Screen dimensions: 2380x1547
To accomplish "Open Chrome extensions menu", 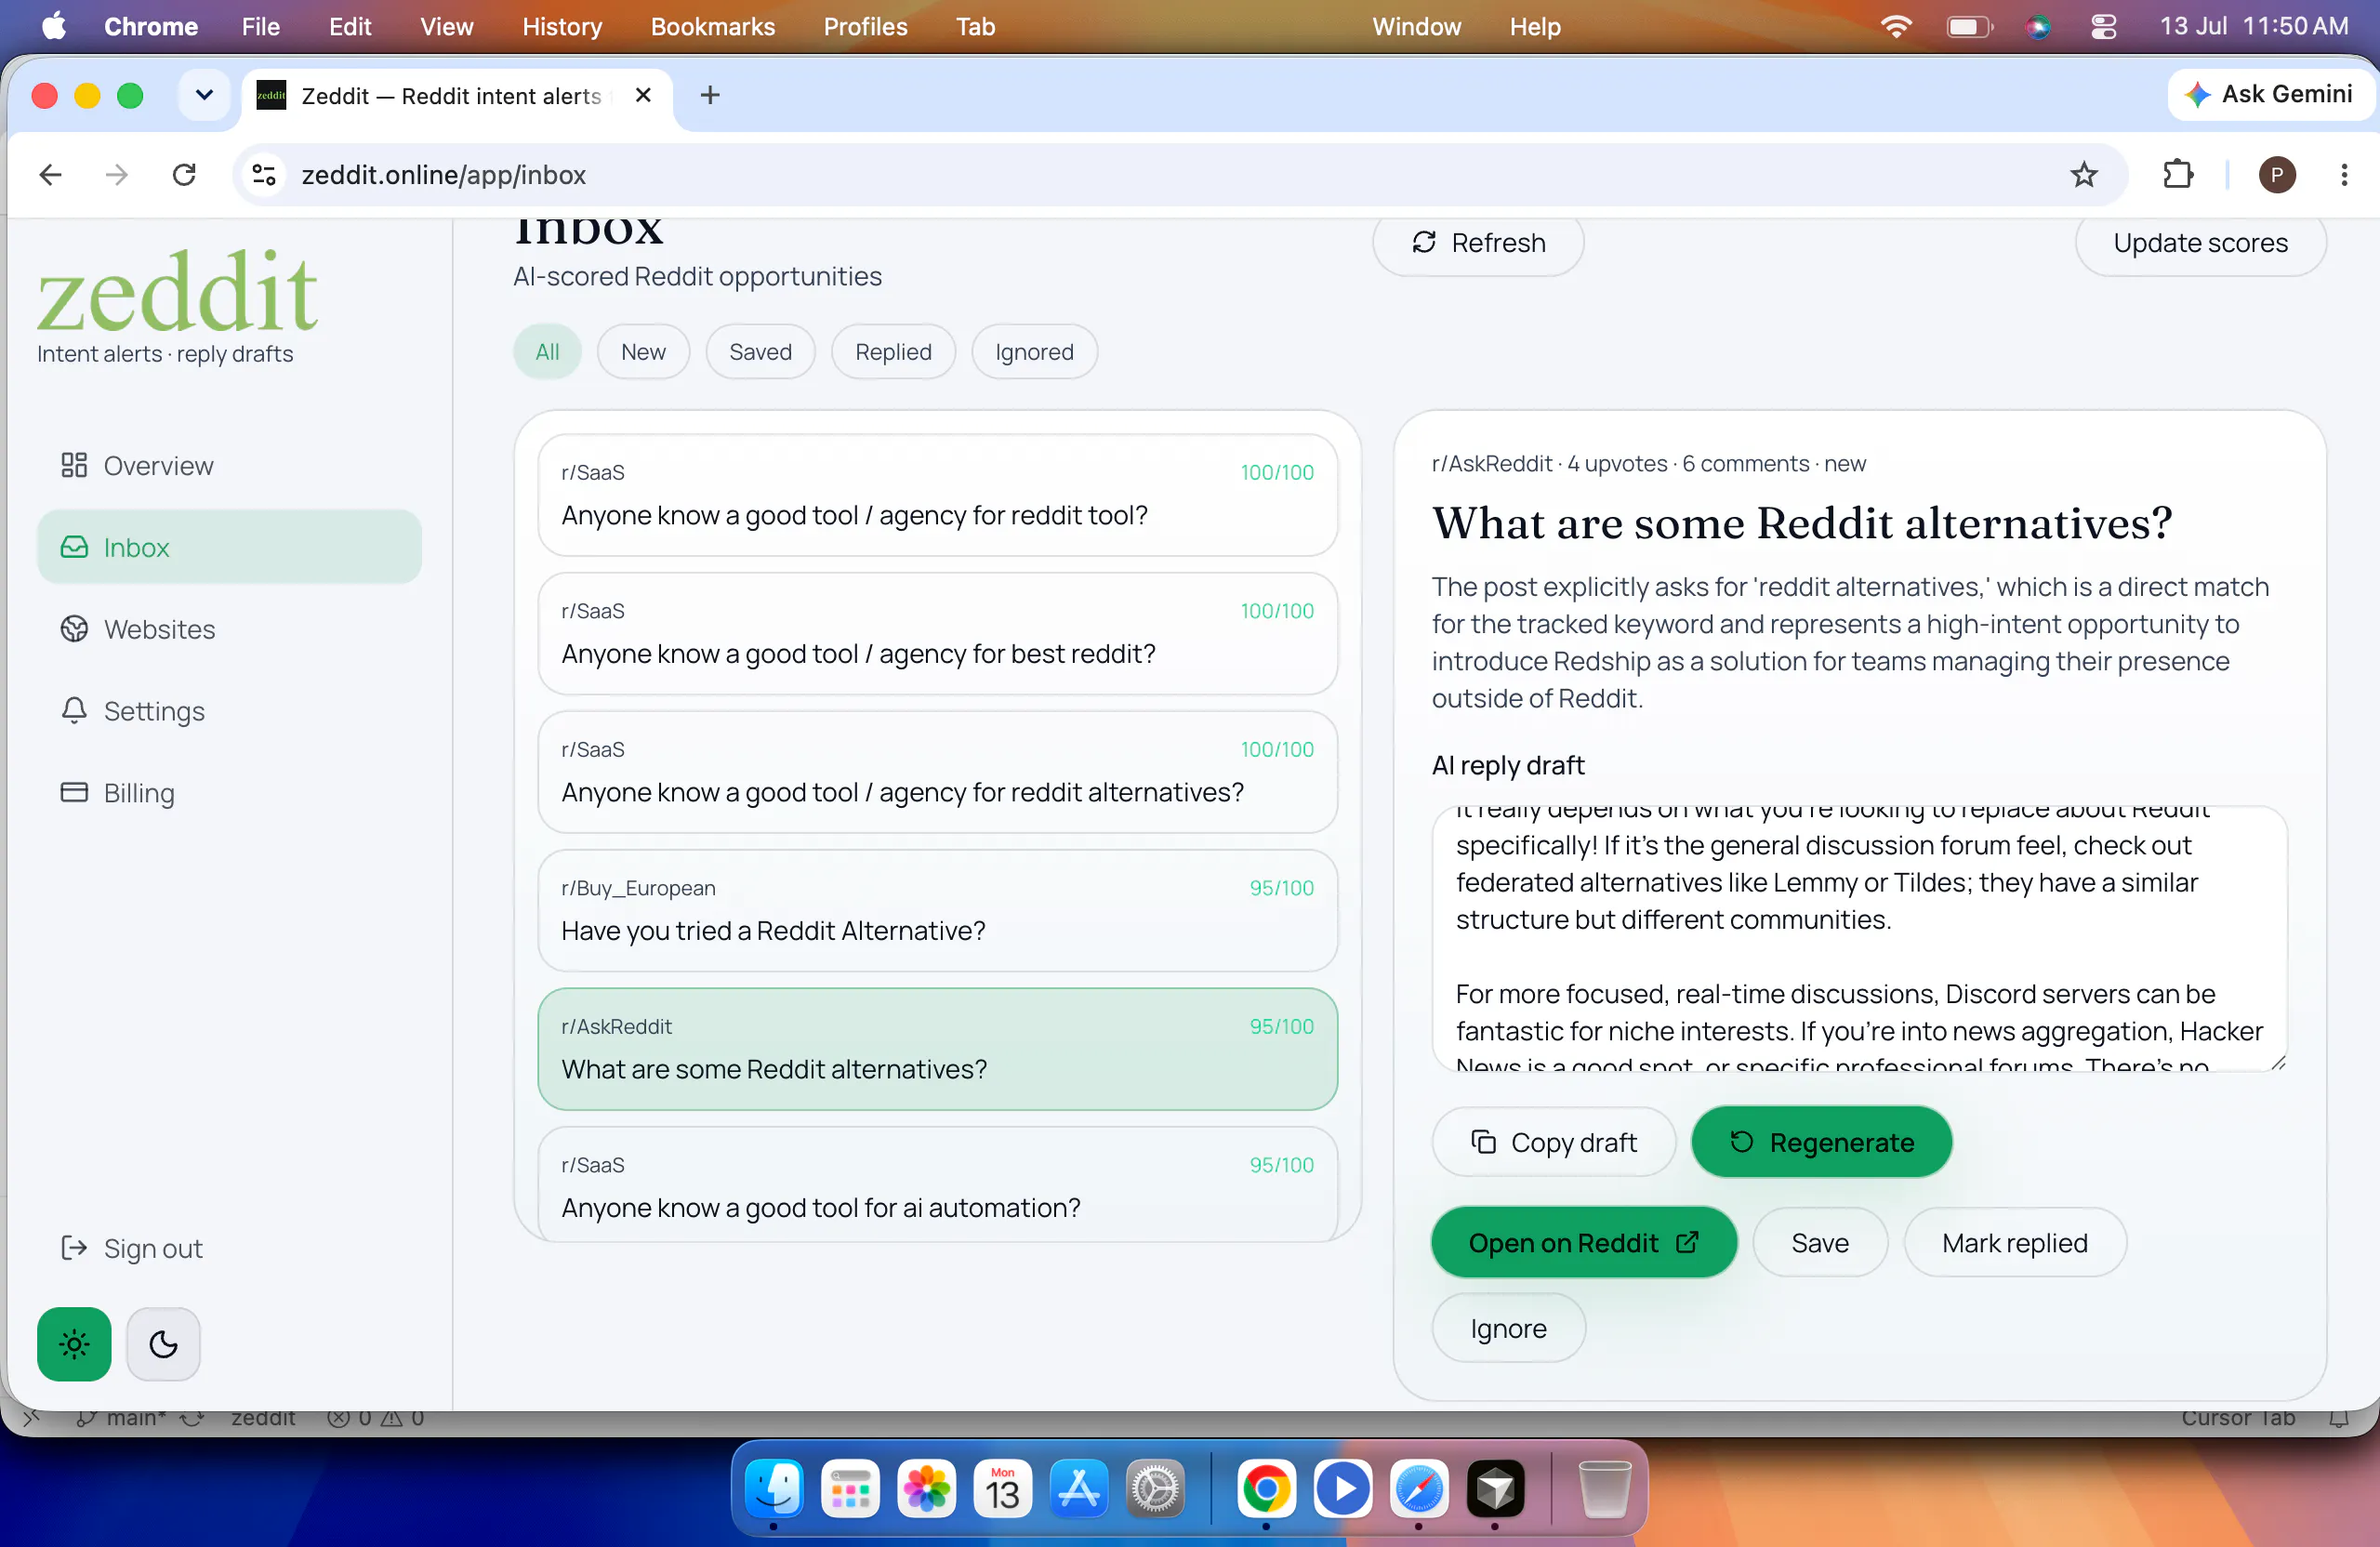I will point(2177,175).
